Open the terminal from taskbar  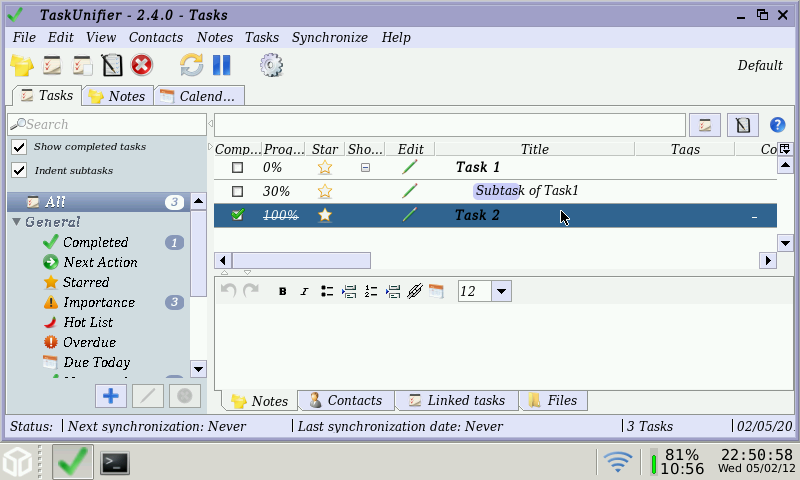[114, 463]
